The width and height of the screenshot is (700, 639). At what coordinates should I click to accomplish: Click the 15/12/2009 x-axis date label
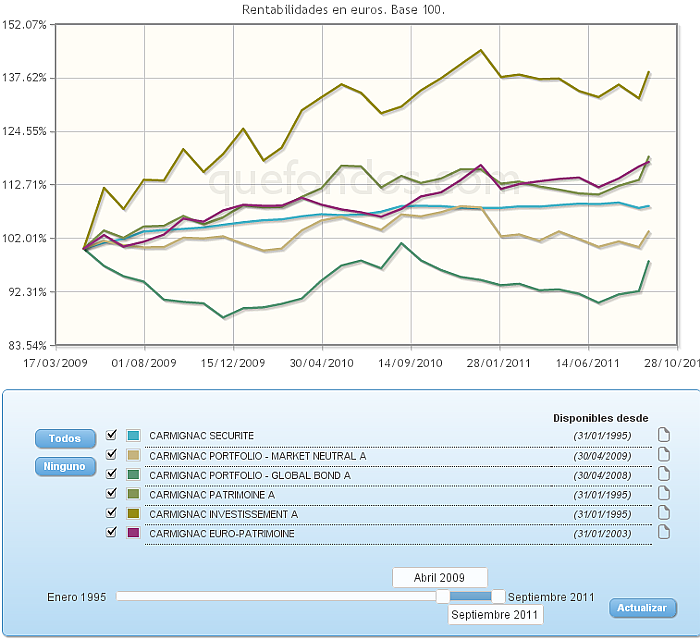point(233,363)
